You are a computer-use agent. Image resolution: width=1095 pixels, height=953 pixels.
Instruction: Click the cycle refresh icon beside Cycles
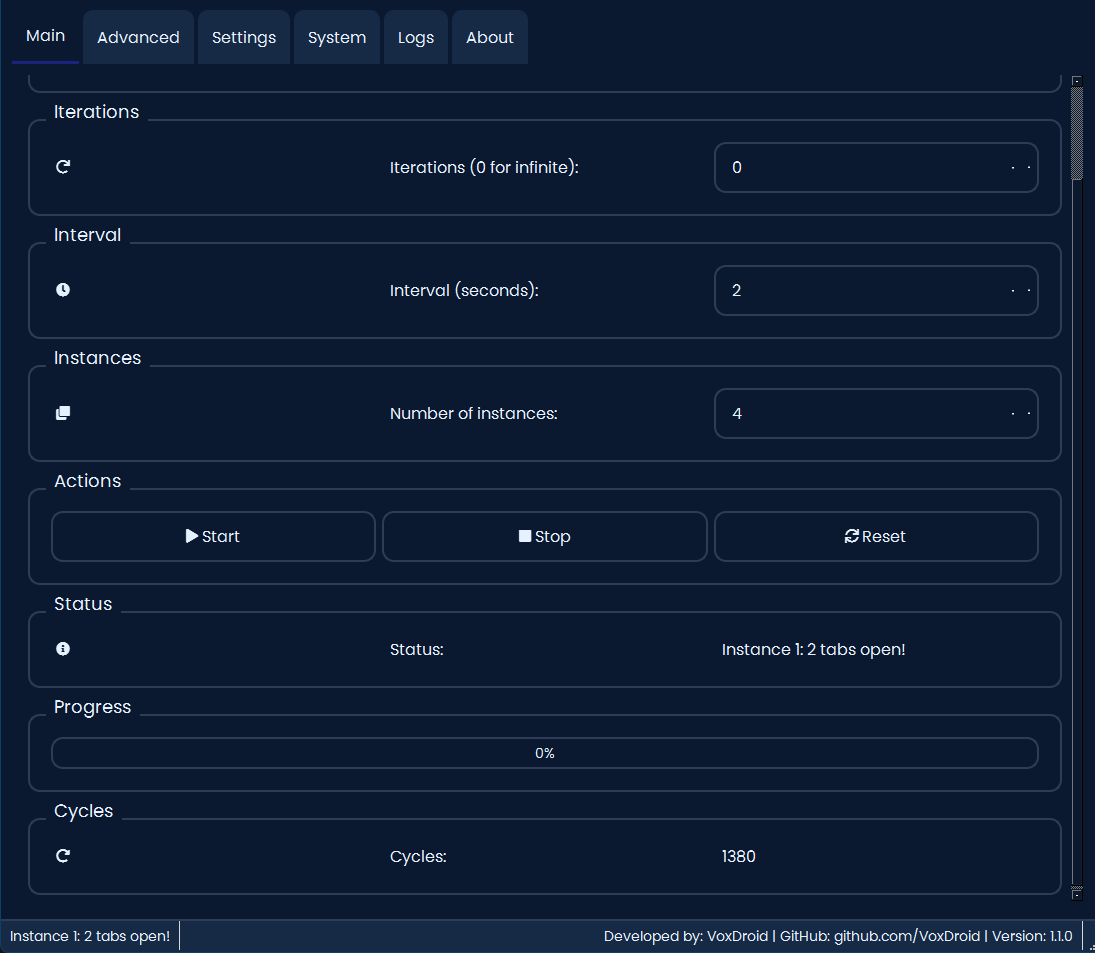point(63,856)
